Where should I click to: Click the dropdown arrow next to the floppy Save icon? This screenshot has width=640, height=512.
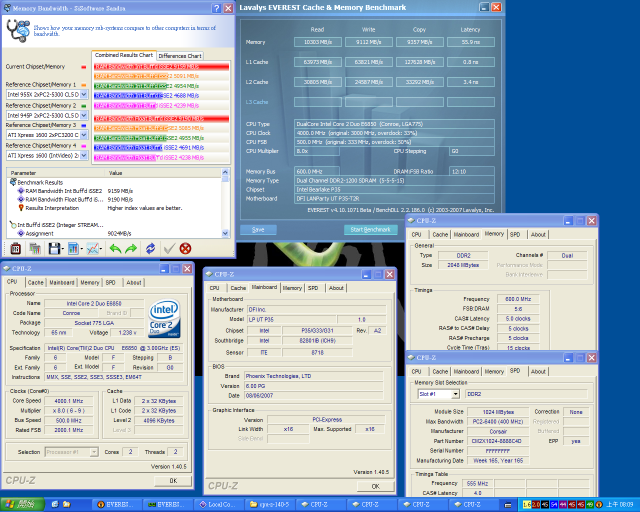tap(62, 249)
